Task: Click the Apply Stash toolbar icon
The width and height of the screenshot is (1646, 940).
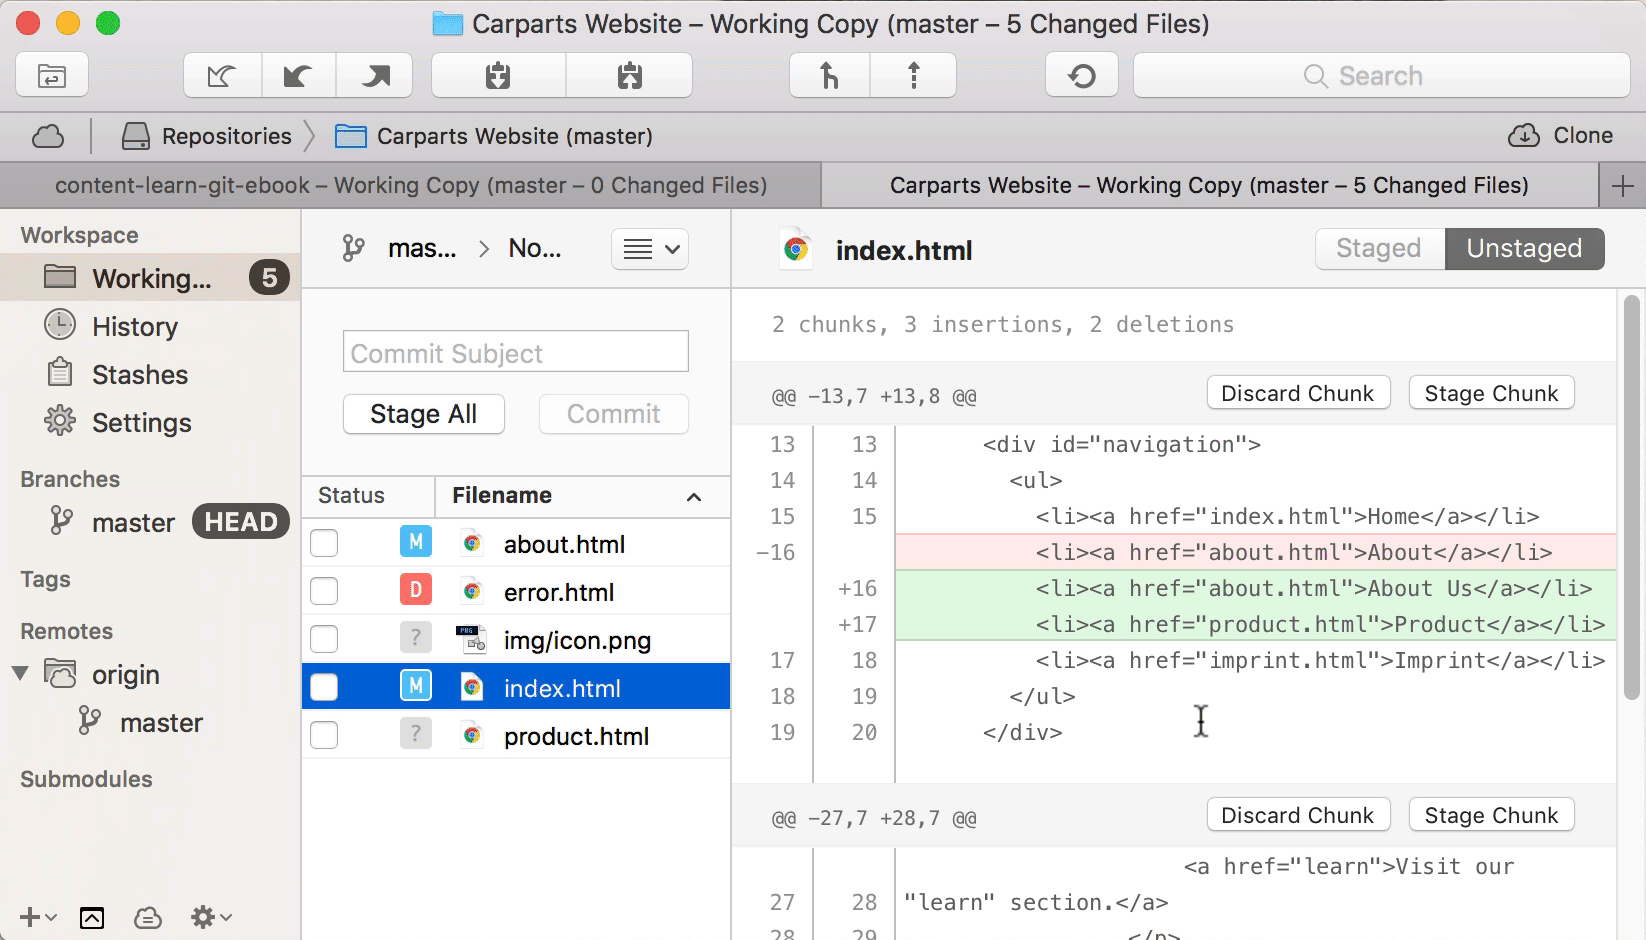Action: pyautogui.click(x=629, y=76)
